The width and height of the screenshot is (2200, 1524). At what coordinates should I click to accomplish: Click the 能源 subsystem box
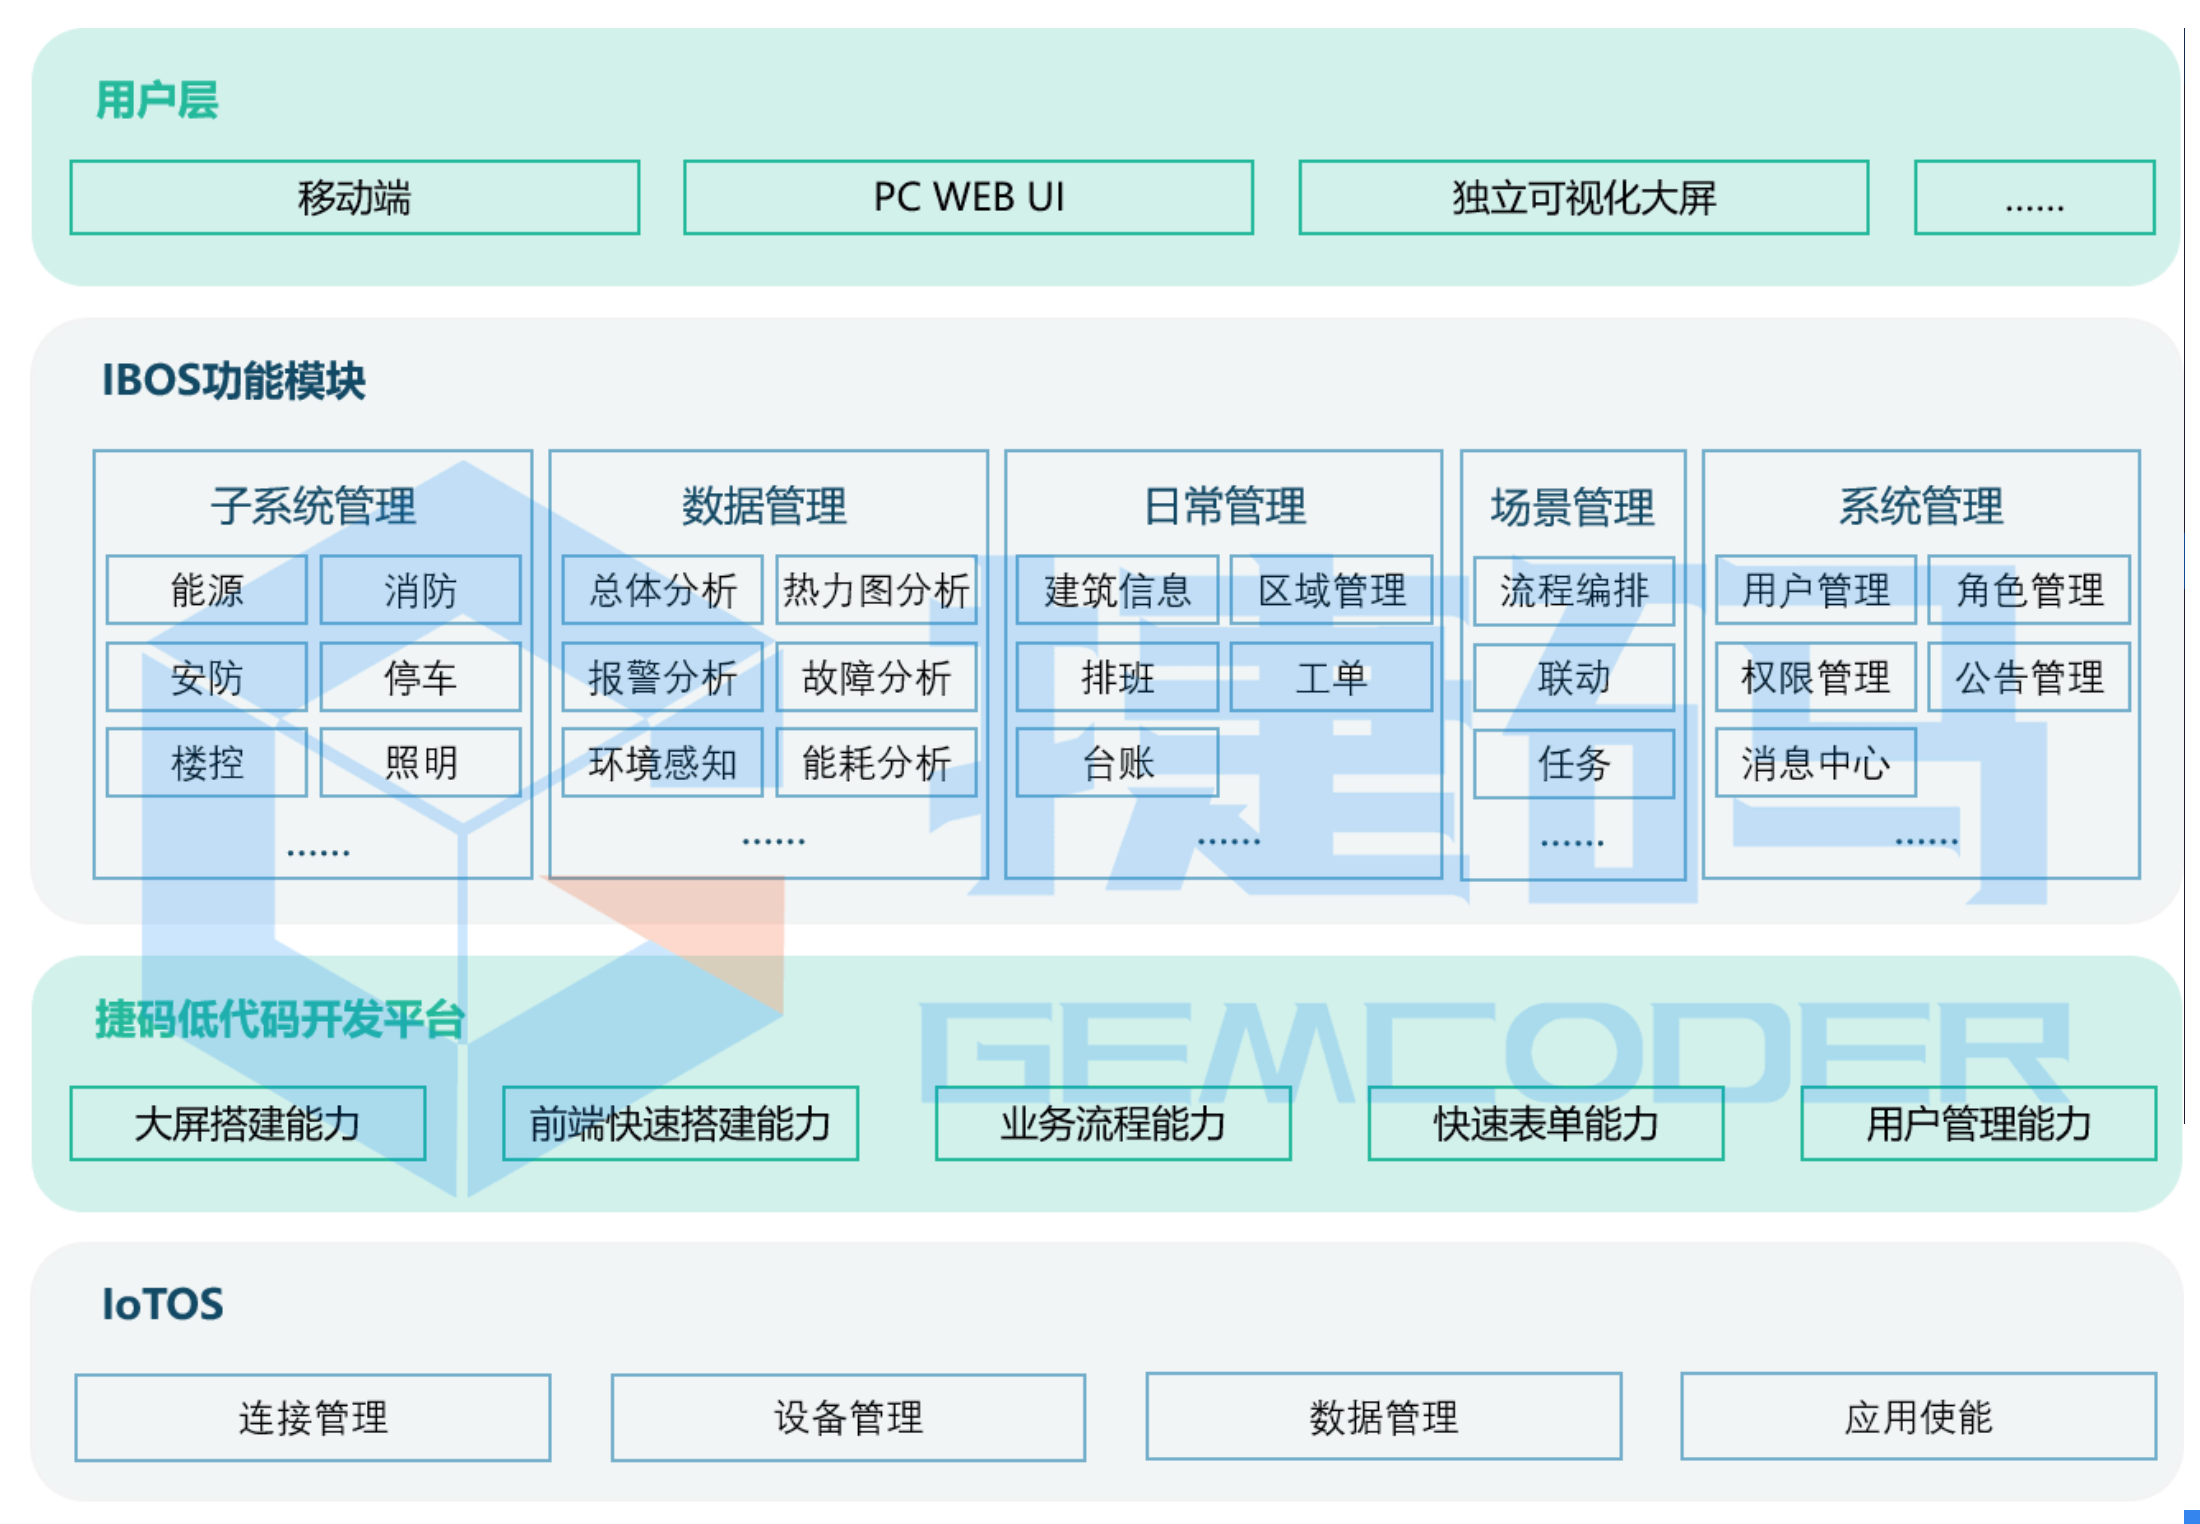207,590
